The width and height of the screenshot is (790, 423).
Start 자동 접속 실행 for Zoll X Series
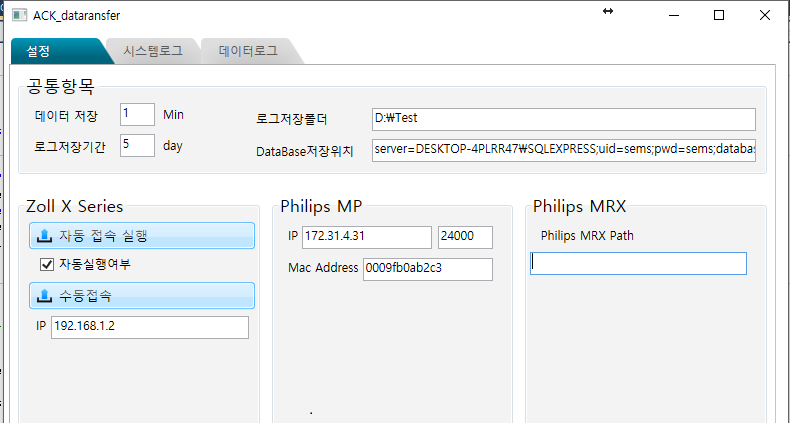[142, 236]
